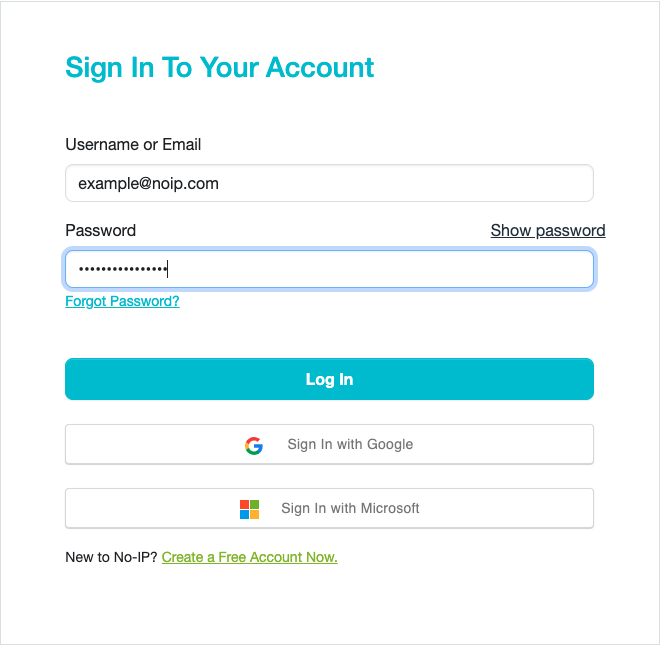Click the entered example@noip.com text
The width and height of the screenshot is (660, 646).
(x=148, y=184)
